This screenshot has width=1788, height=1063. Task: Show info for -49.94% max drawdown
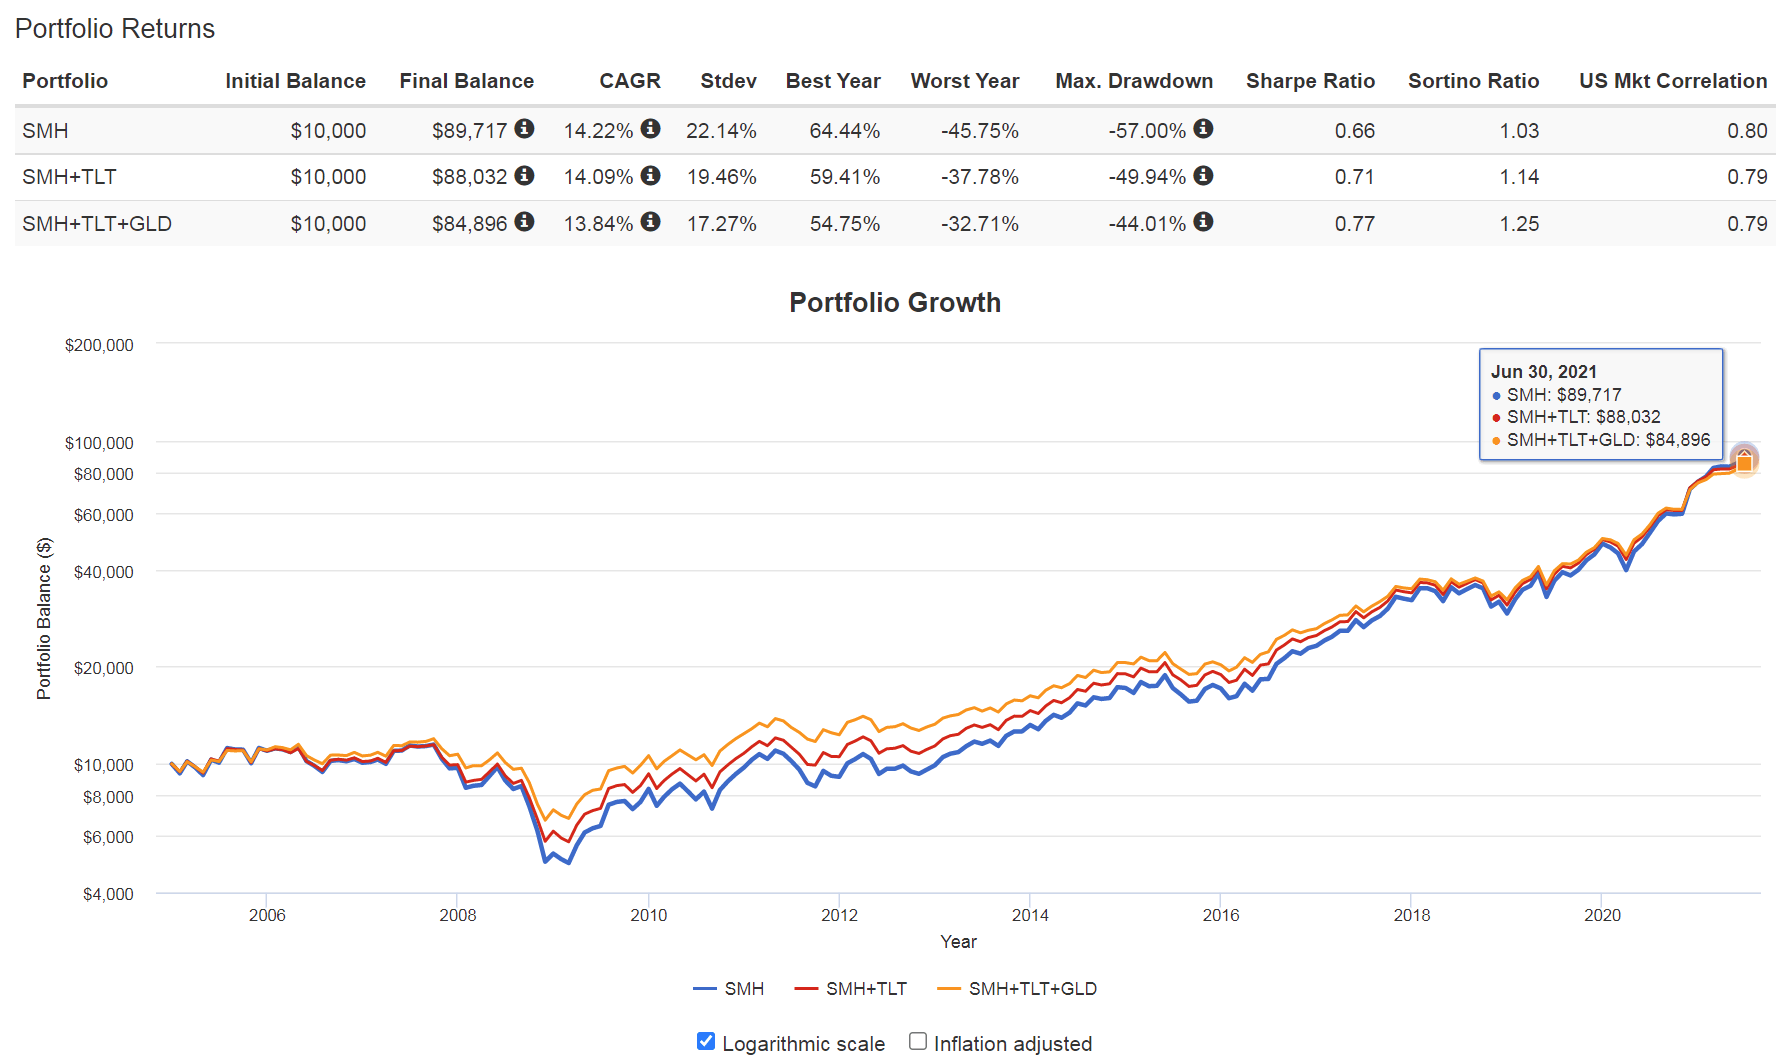pos(1204,176)
